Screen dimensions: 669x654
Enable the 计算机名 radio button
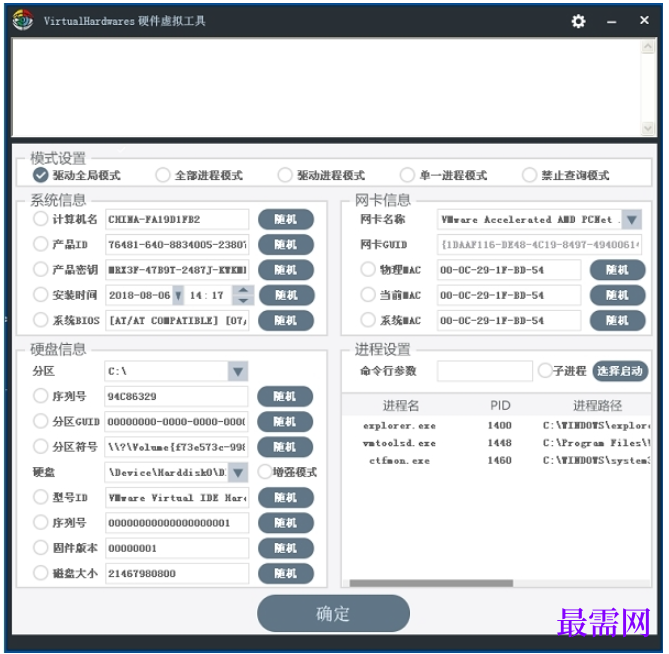pyautogui.click(x=41, y=219)
